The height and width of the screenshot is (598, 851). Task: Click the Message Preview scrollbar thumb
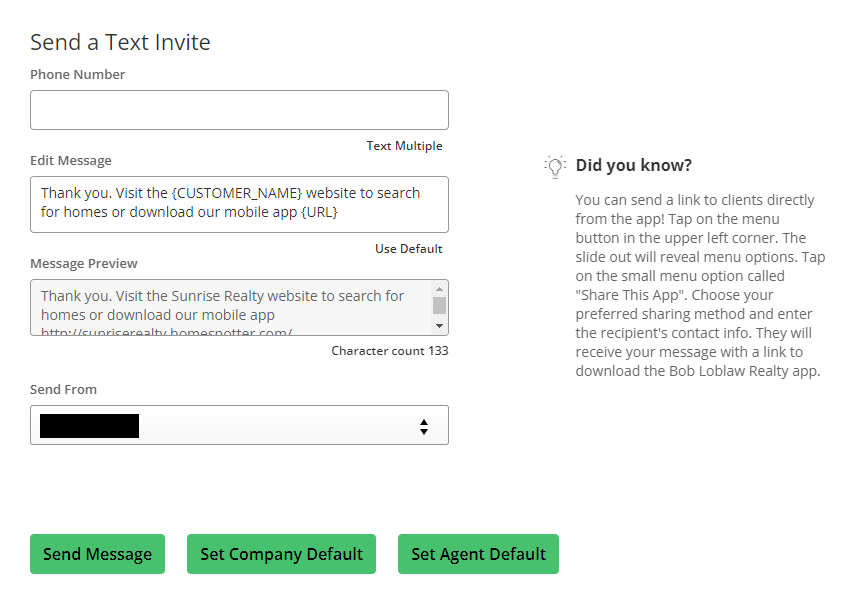point(439,305)
